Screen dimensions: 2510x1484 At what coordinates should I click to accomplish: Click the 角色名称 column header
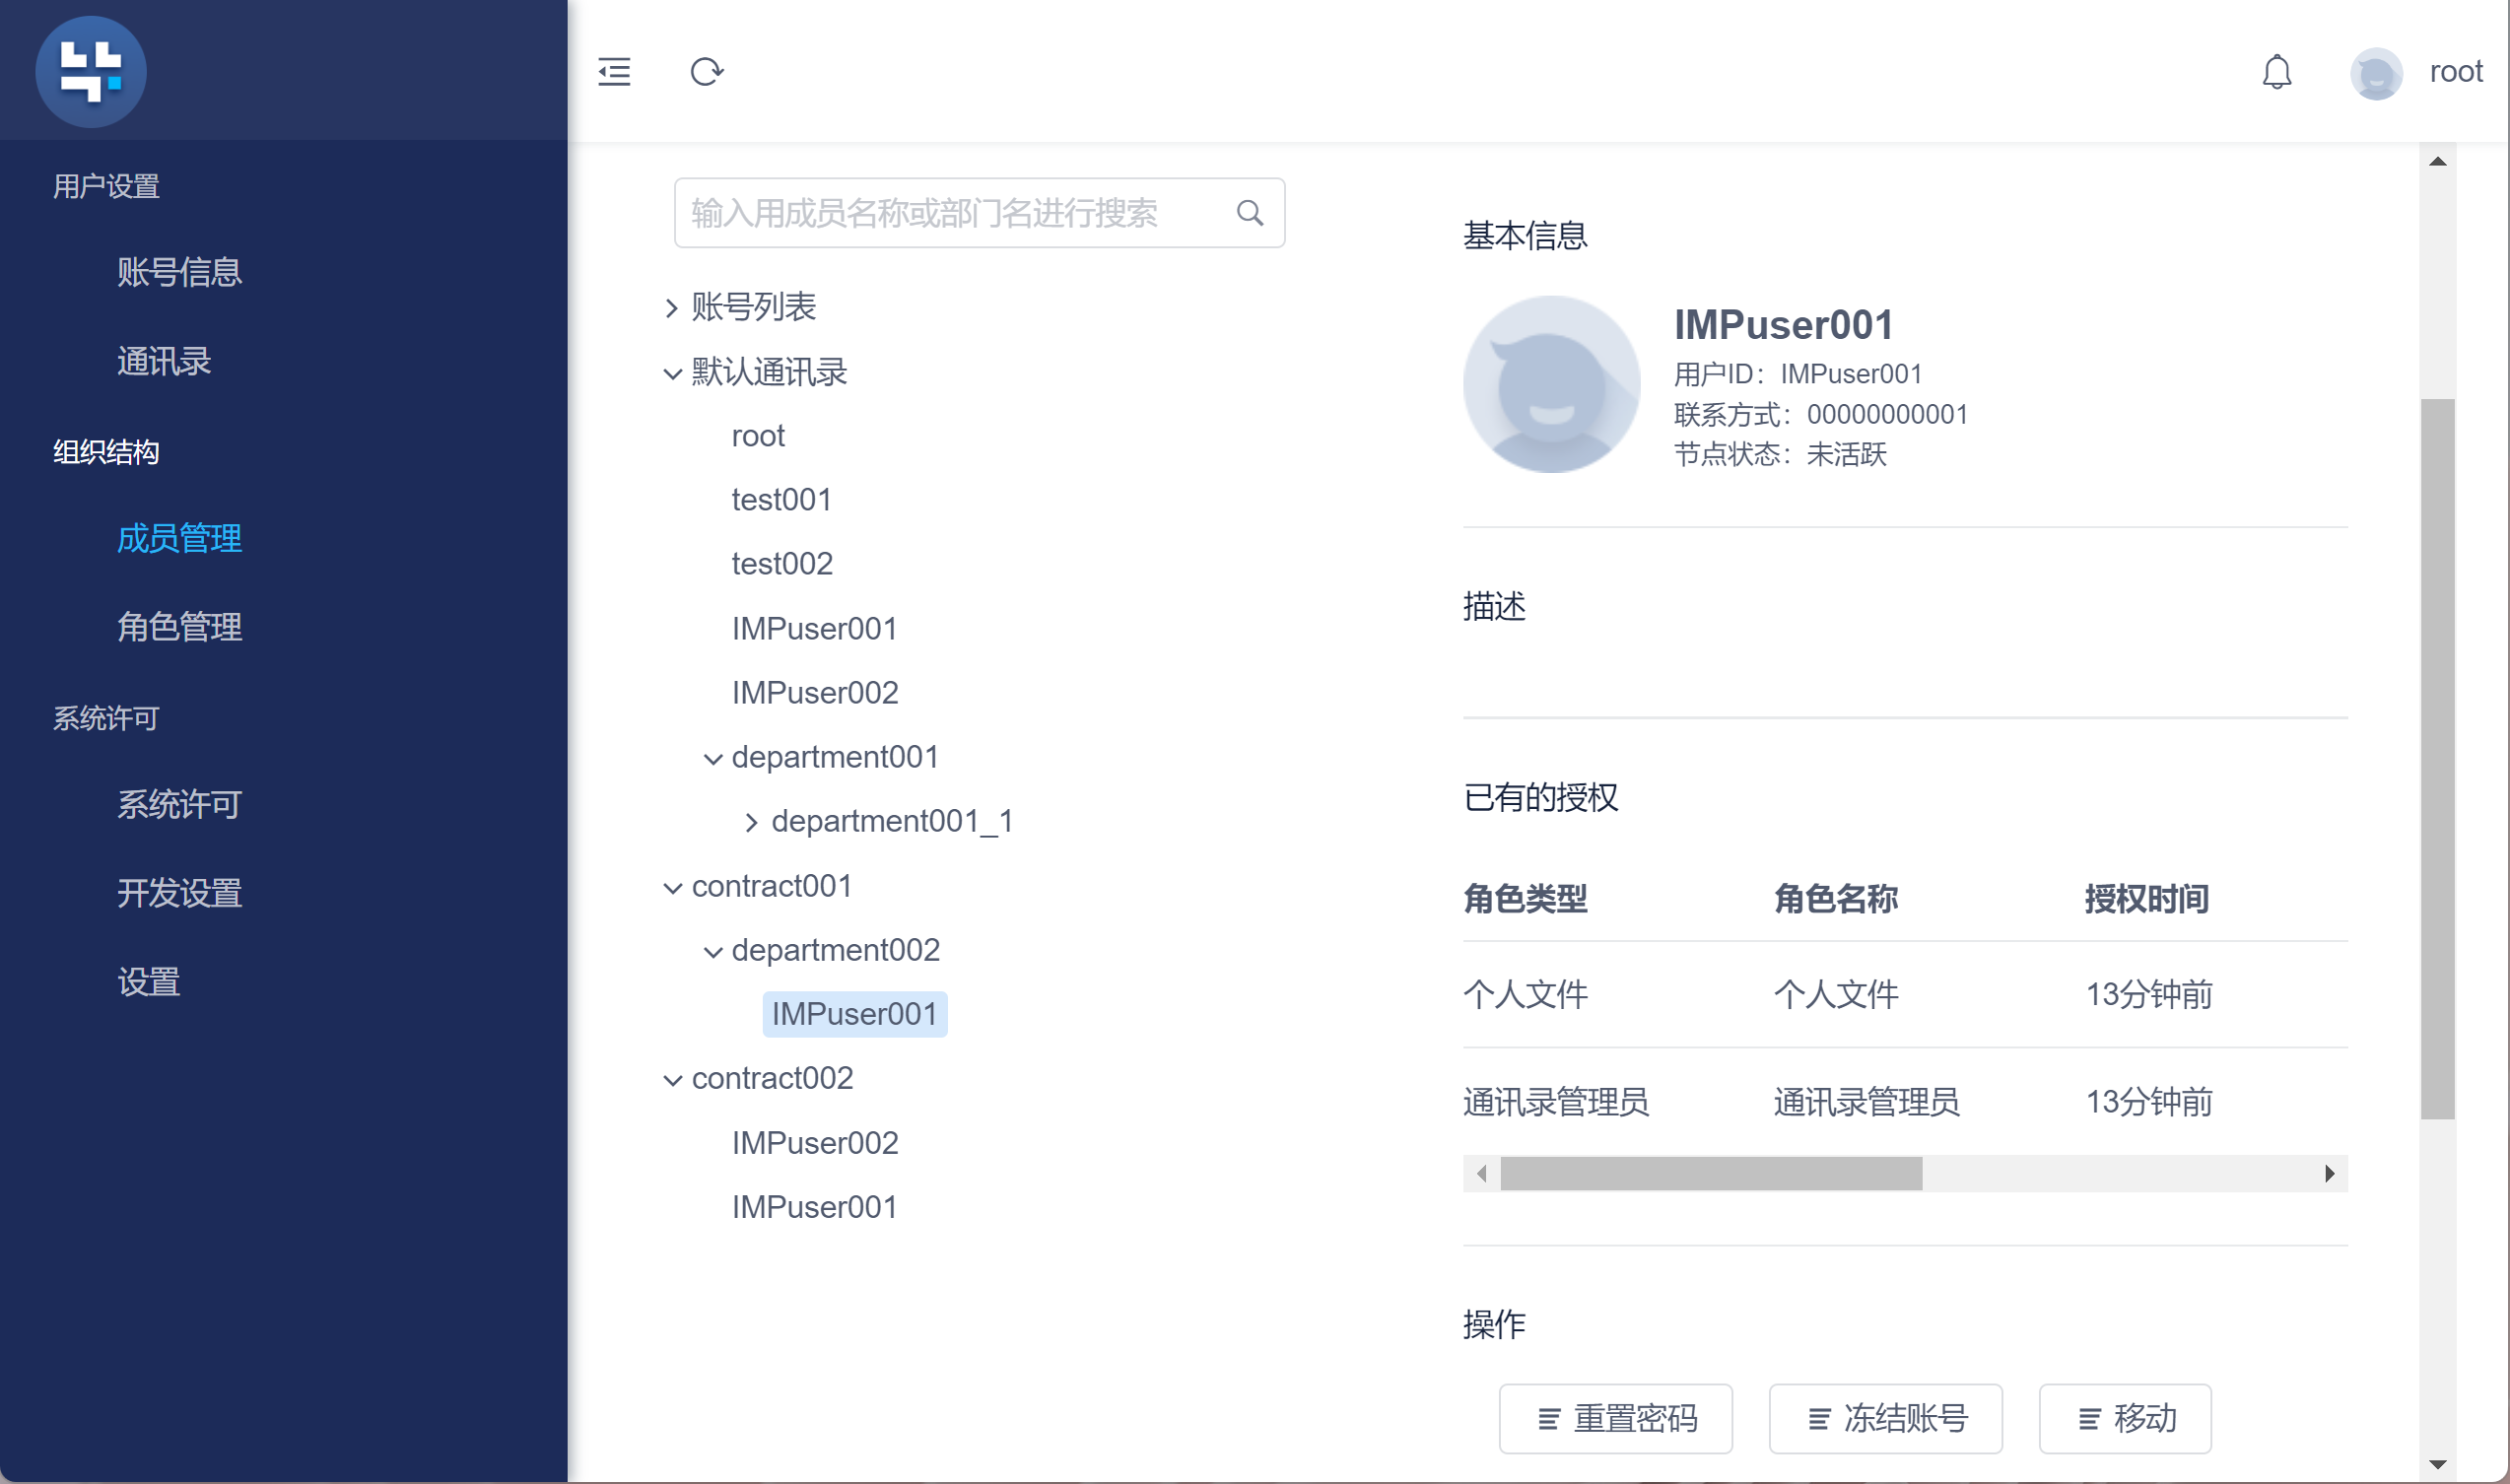[1835, 899]
